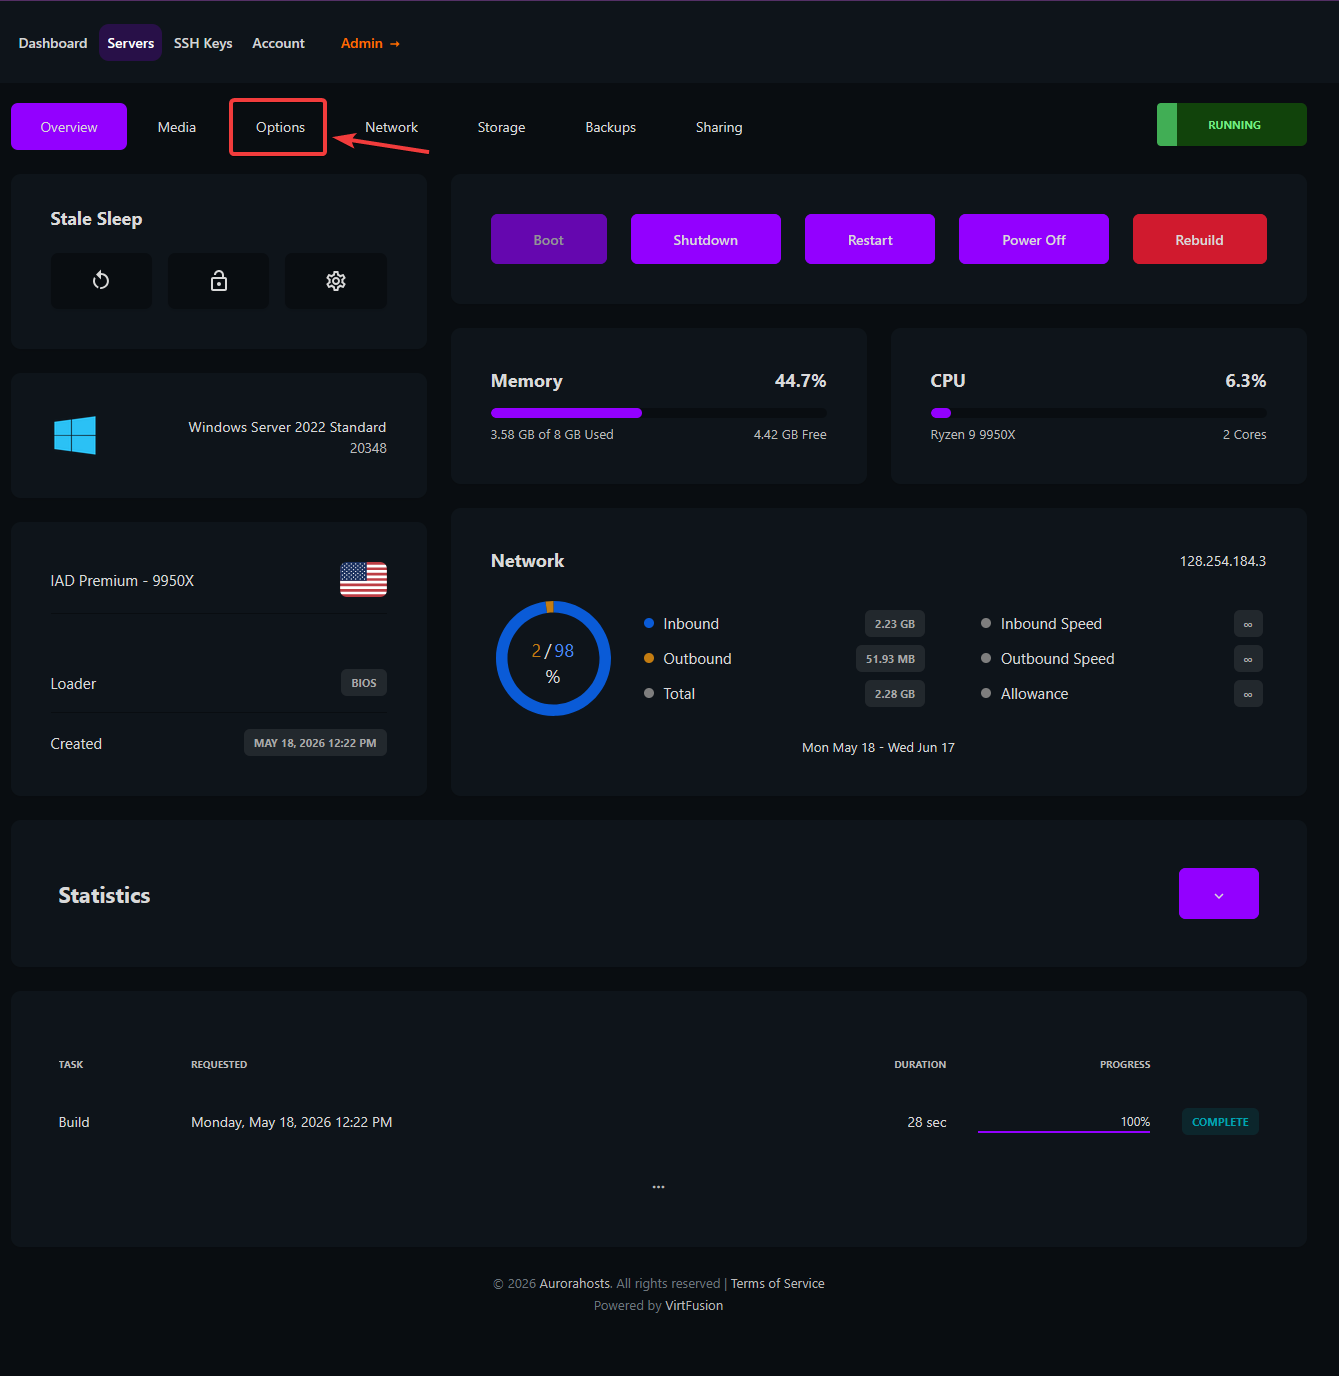
Task: Click the COMPLETE status badge
Action: pos(1220,1122)
